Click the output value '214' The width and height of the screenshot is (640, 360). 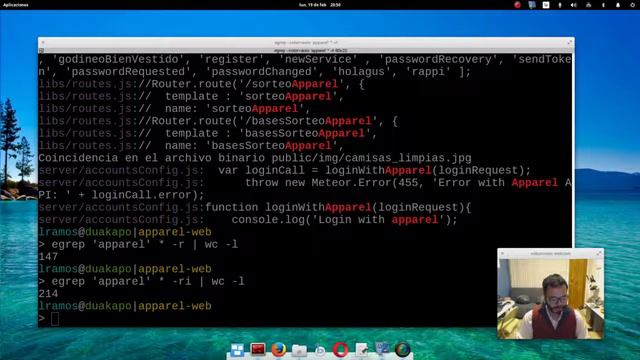48,294
